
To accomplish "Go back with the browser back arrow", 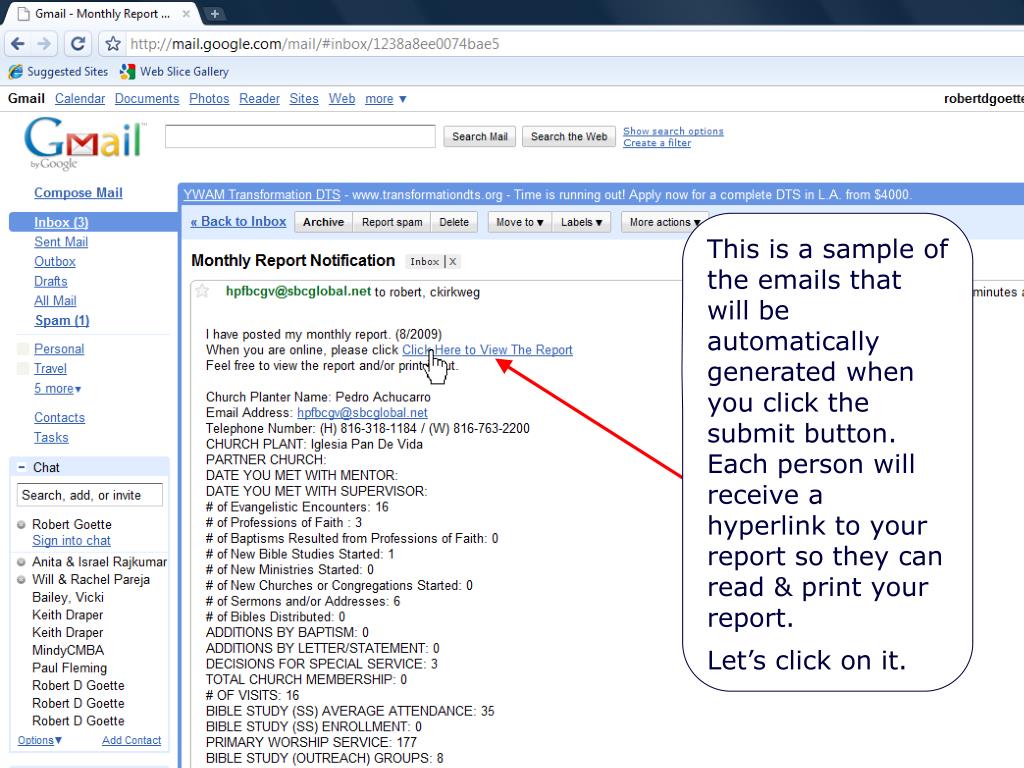I will [18, 44].
